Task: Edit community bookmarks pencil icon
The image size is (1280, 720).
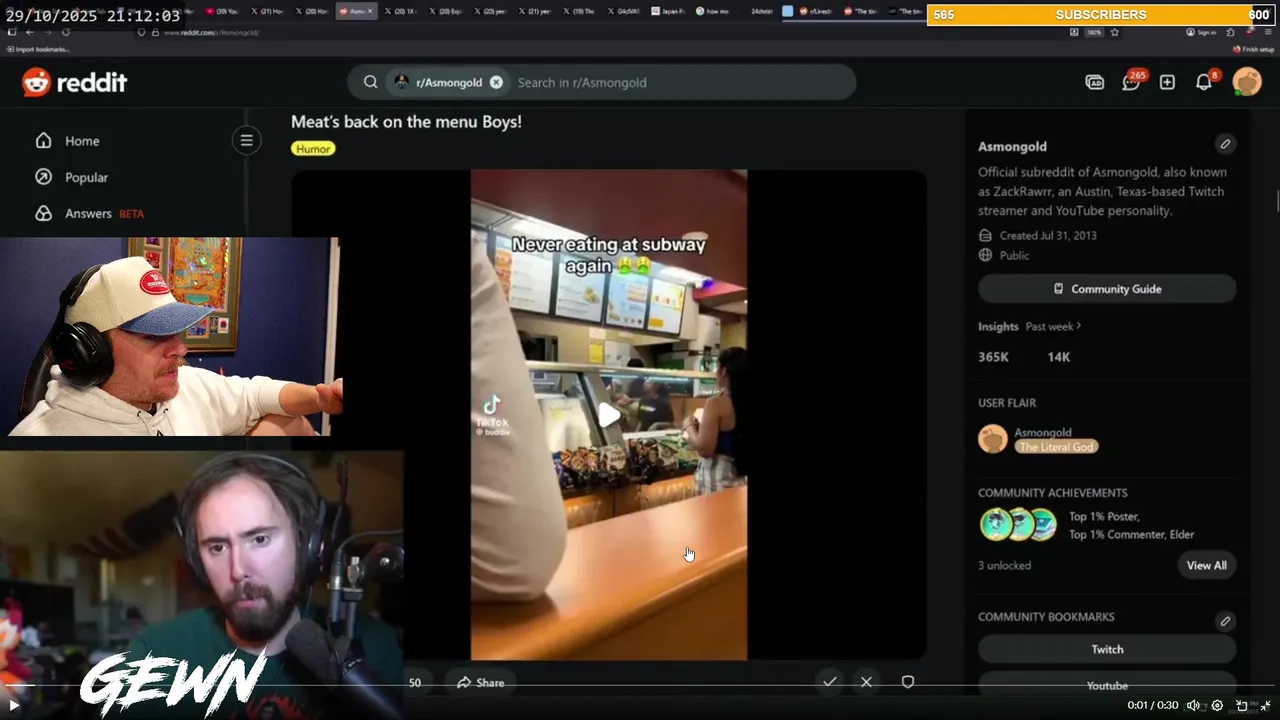Action: (1225, 621)
